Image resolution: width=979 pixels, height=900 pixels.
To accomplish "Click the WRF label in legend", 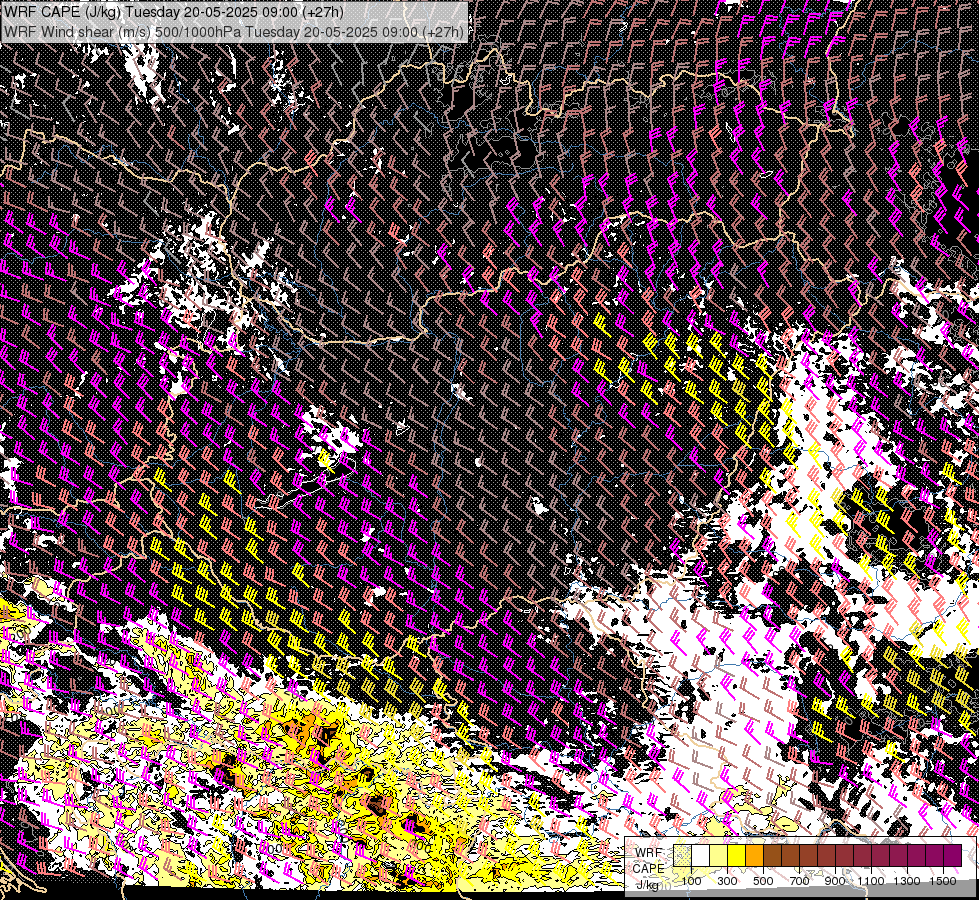I will [x=648, y=853].
